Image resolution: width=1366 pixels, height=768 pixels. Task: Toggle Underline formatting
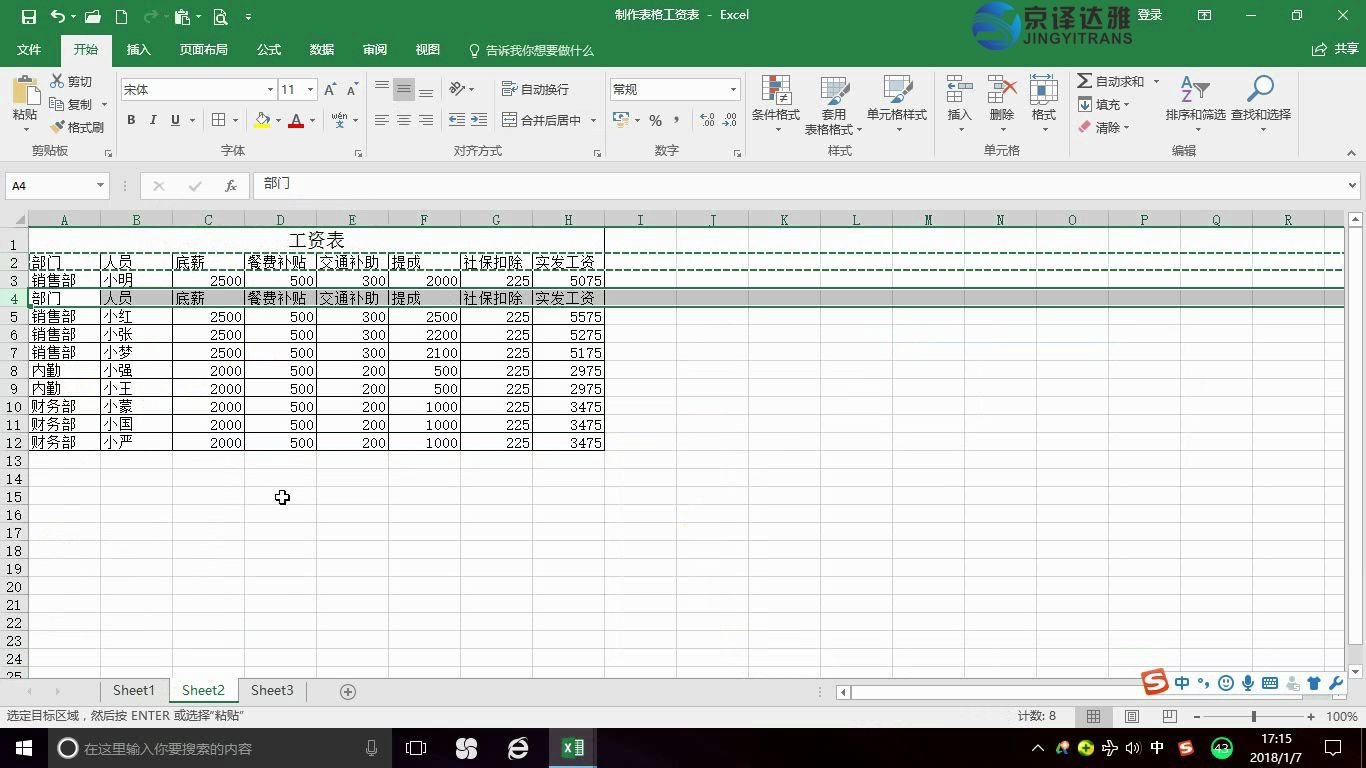point(175,120)
